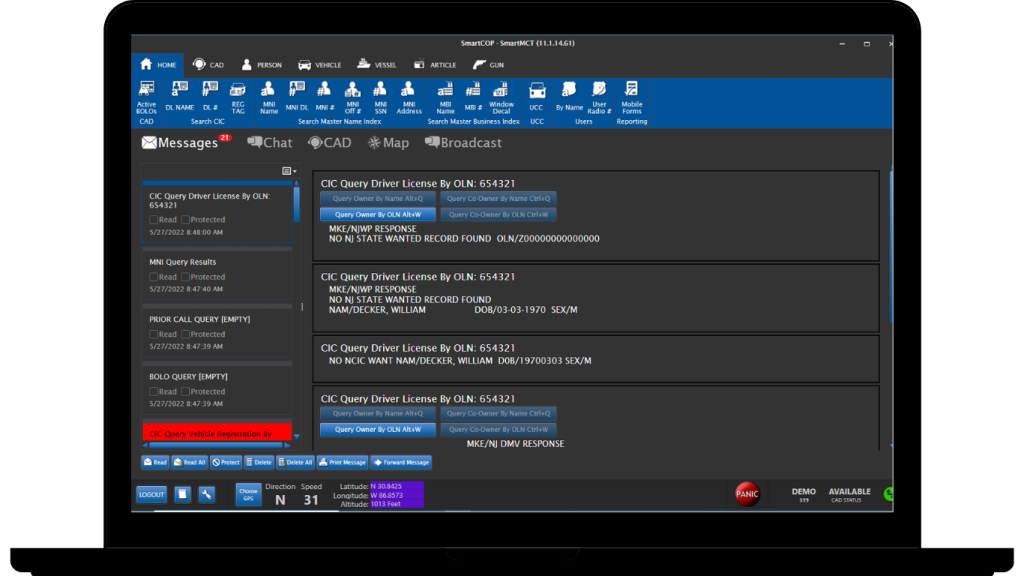1024x576 pixels.
Task: Open Mobile Forms reporting
Action: [632, 96]
